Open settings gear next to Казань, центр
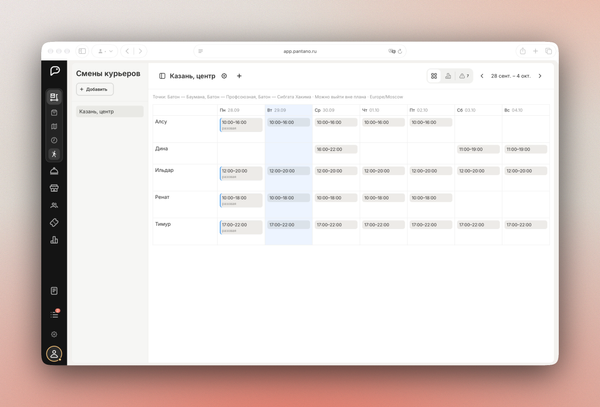Image resolution: width=600 pixels, height=407 pixels. [224, 76]
